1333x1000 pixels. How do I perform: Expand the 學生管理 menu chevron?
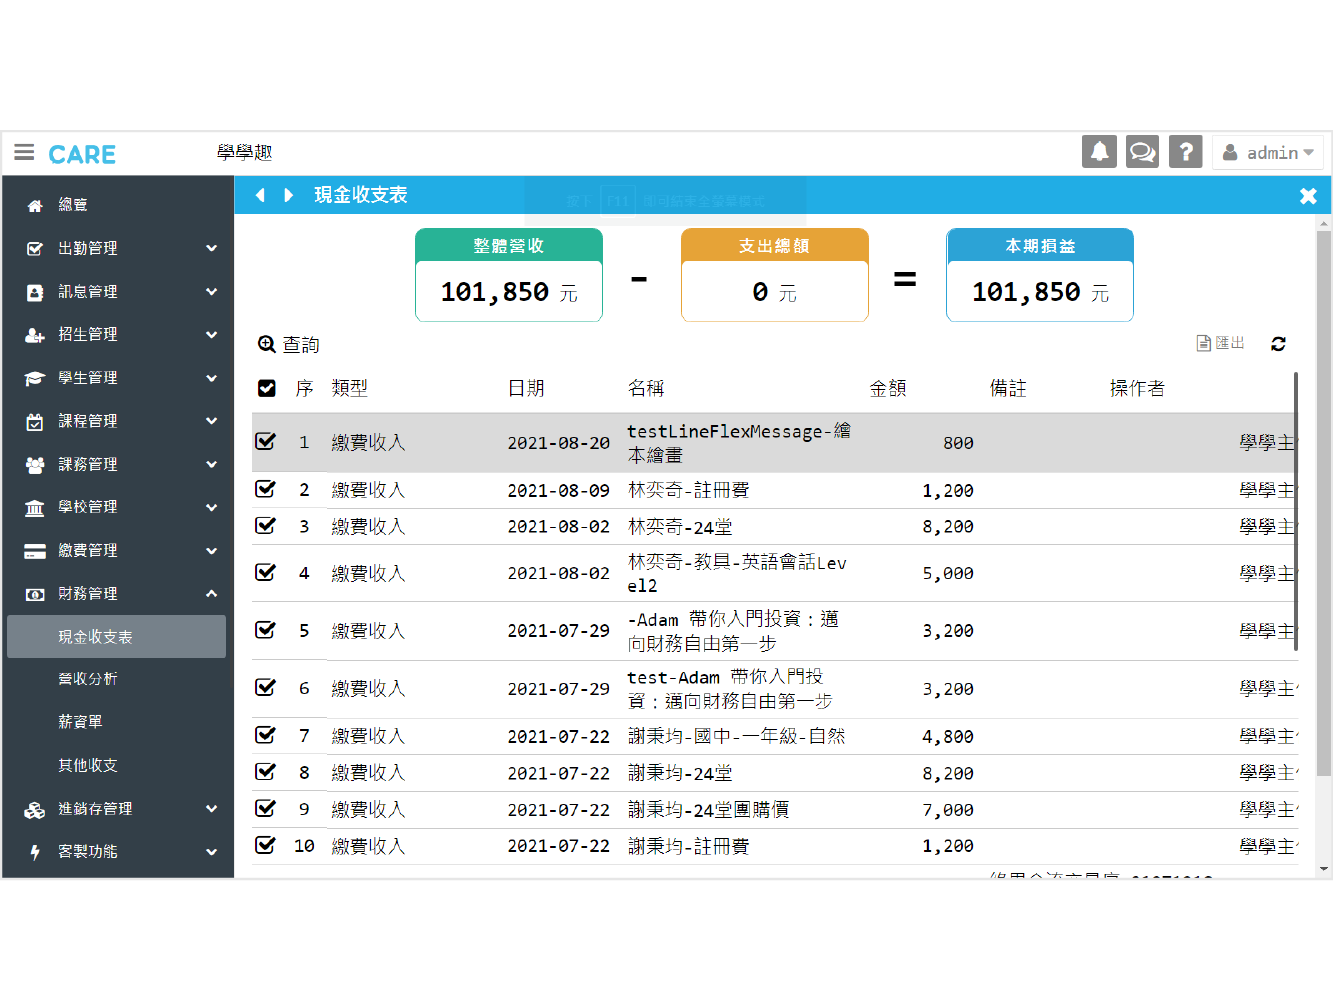[211, 378]
